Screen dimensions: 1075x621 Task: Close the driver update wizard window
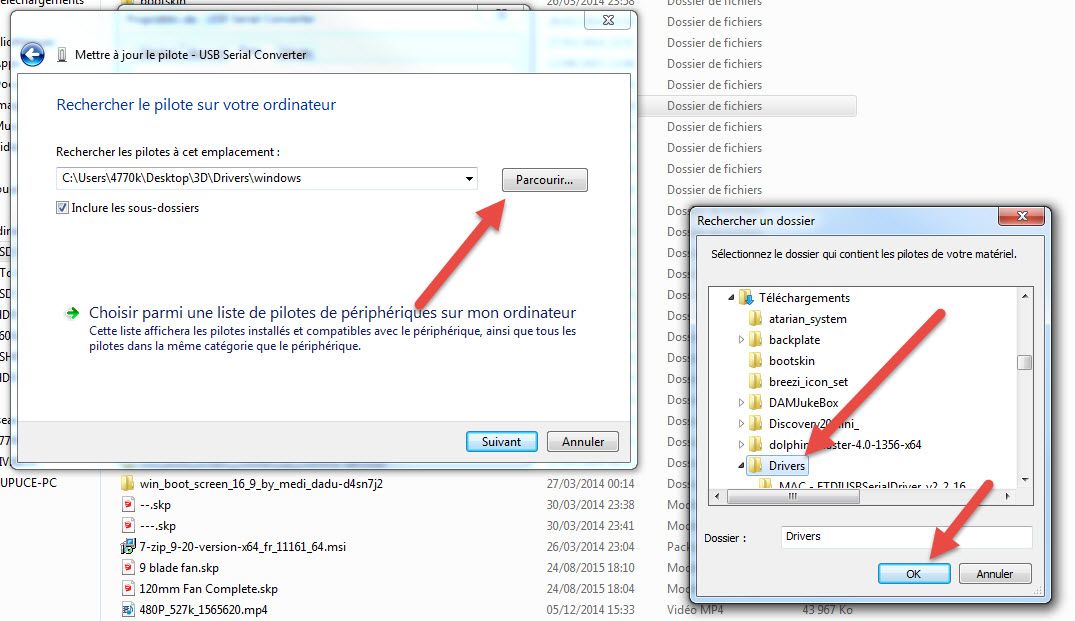coord(607,20)
